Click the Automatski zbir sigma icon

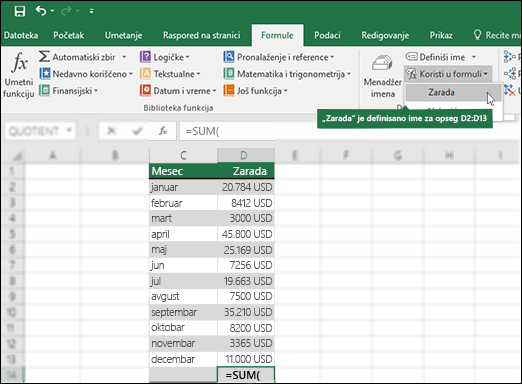pos(44,57)
